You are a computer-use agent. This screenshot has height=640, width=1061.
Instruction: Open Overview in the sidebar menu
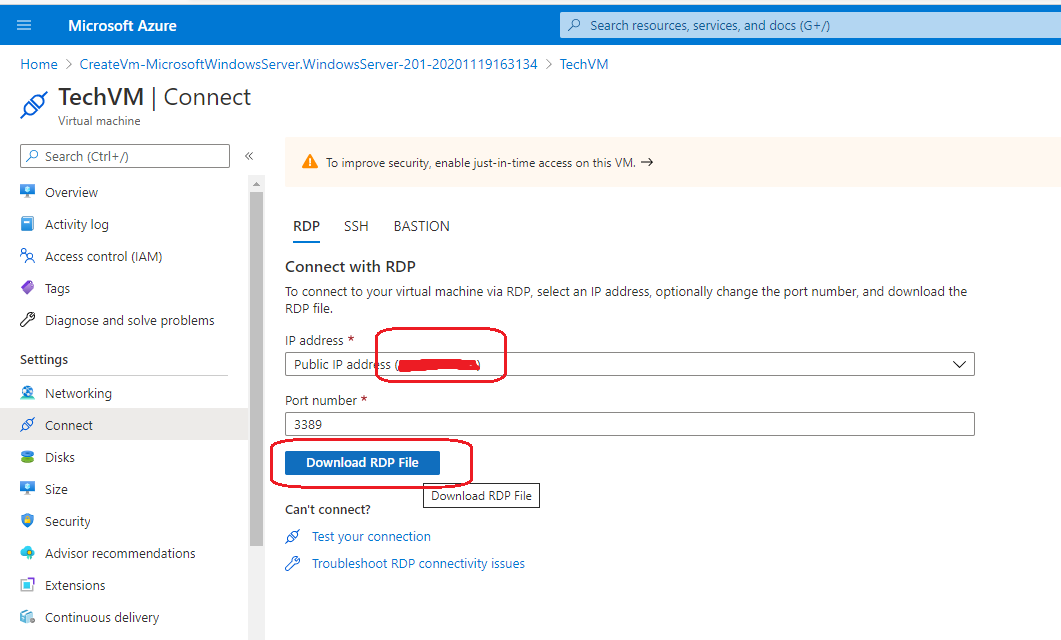[x=125, y=192]
